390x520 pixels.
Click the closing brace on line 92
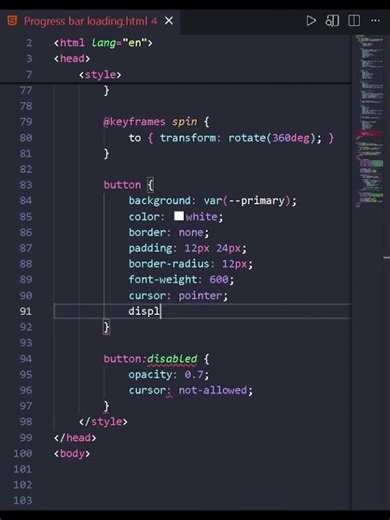106,327
